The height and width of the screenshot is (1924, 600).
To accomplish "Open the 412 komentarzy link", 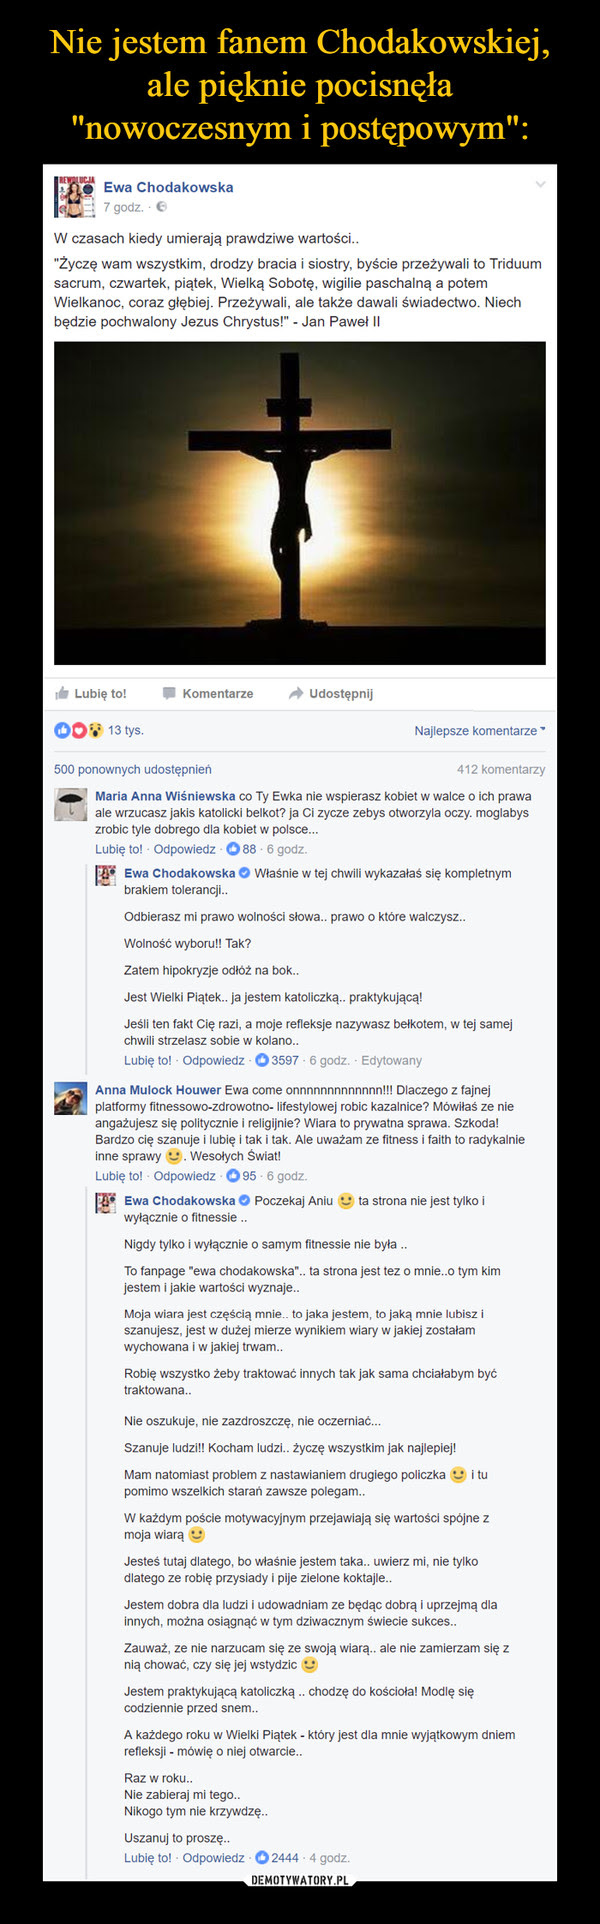I will (501, 769).
